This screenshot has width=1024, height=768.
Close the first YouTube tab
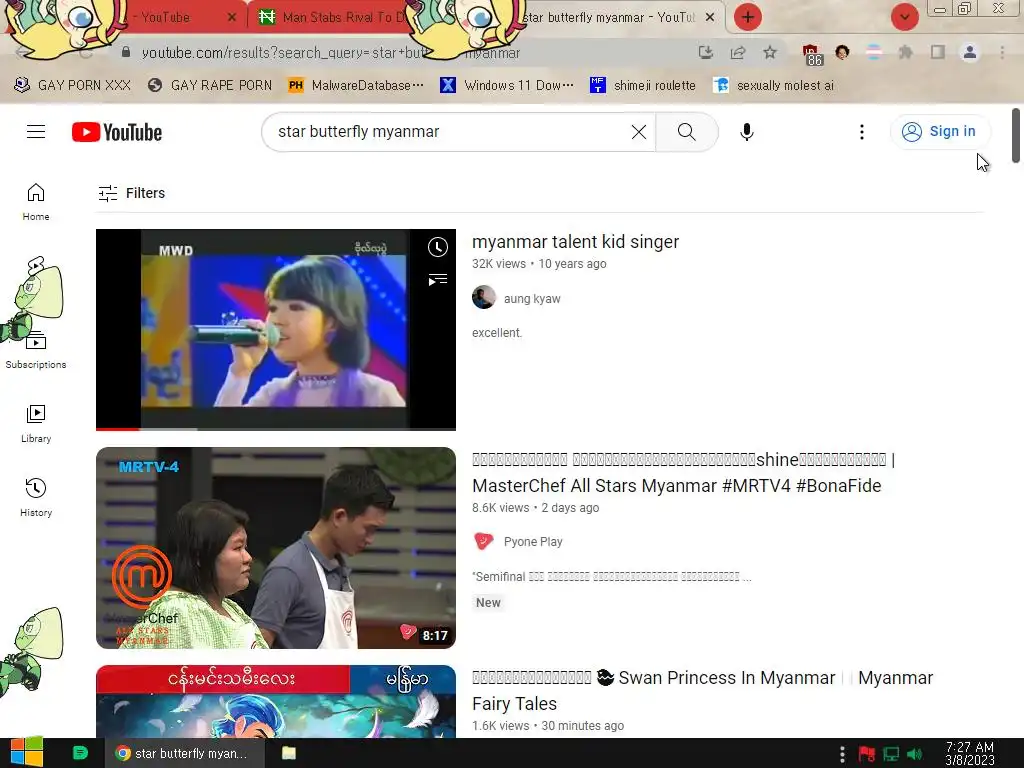(x=232, y=18)
